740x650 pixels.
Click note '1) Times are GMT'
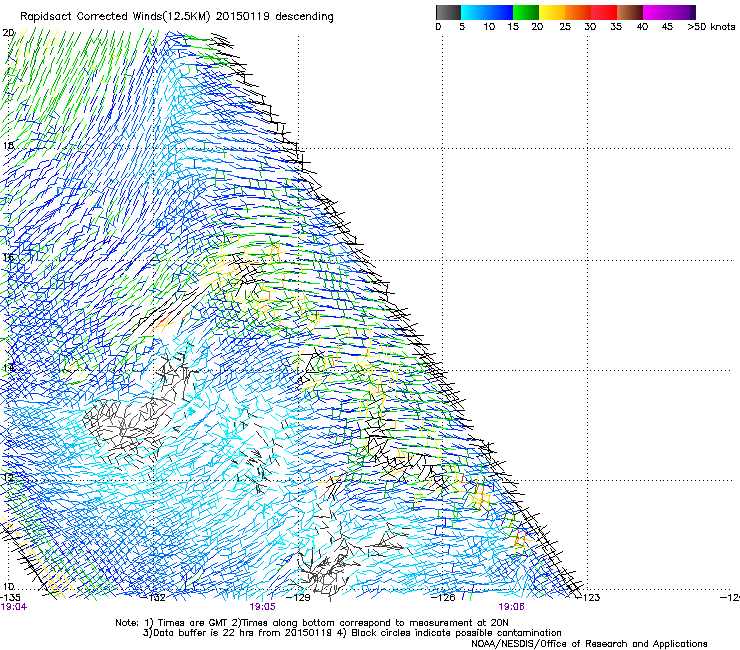click(x=186, y=623)
